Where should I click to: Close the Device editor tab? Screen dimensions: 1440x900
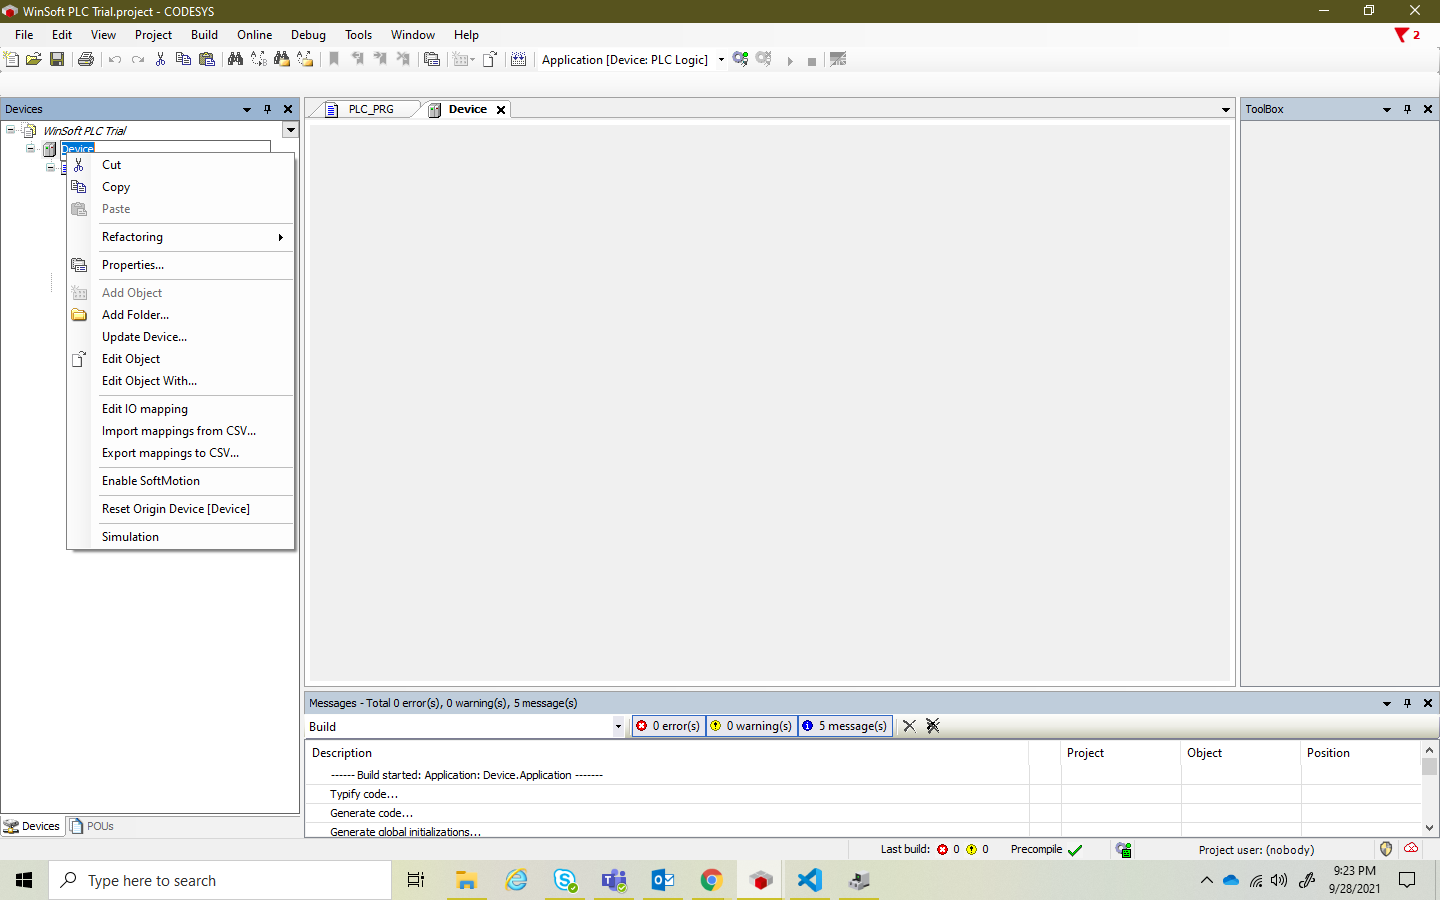point(501,110)
